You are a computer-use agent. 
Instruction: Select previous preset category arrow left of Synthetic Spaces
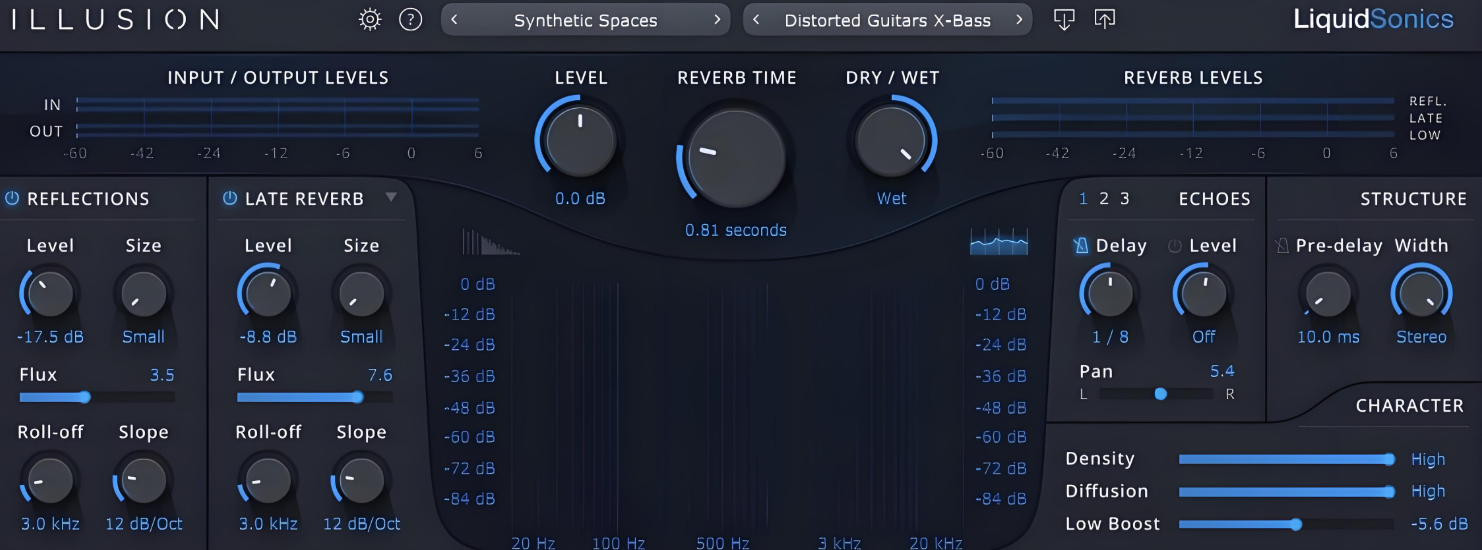[455, 20]
